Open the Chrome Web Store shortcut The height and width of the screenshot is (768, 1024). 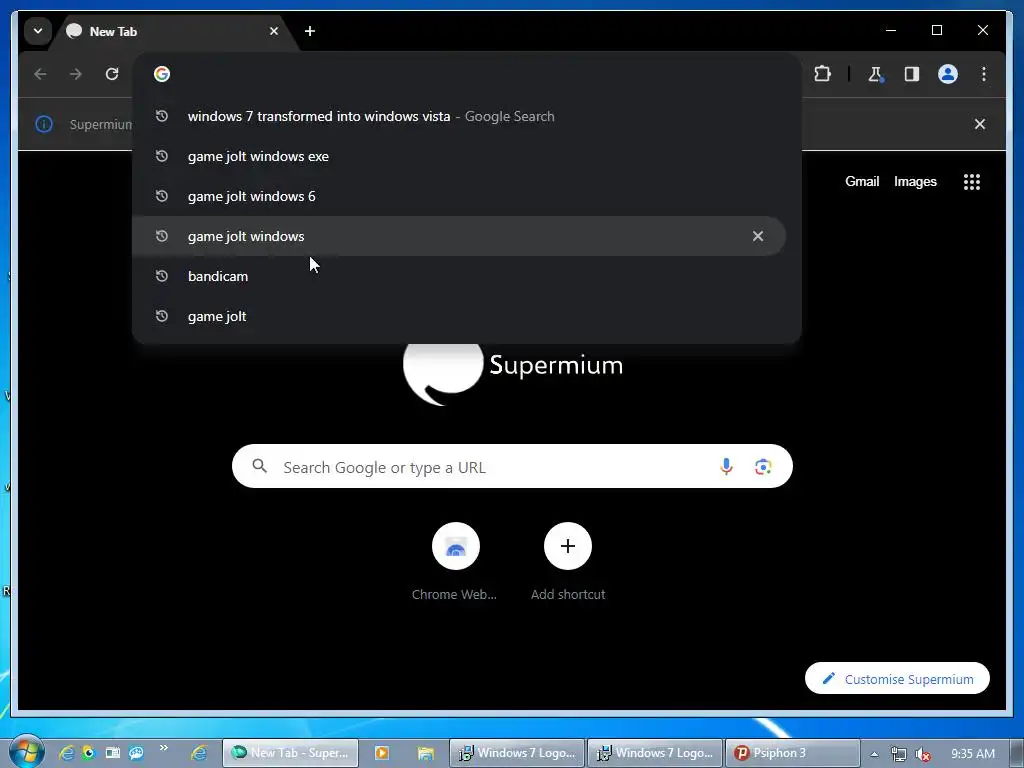(455, 562)
